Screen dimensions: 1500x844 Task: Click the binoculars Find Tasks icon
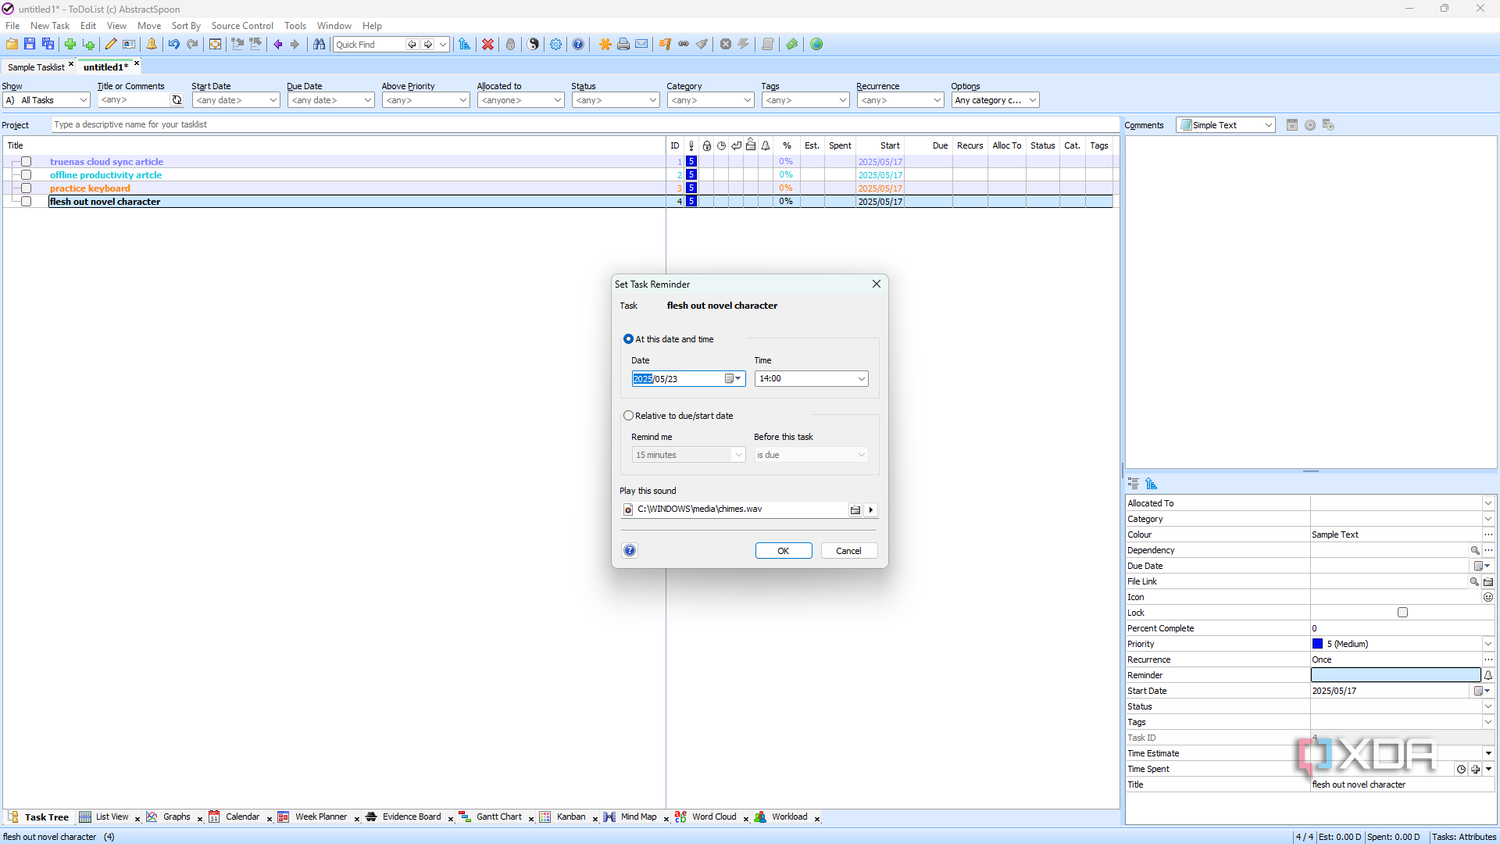tap(319, 44)
